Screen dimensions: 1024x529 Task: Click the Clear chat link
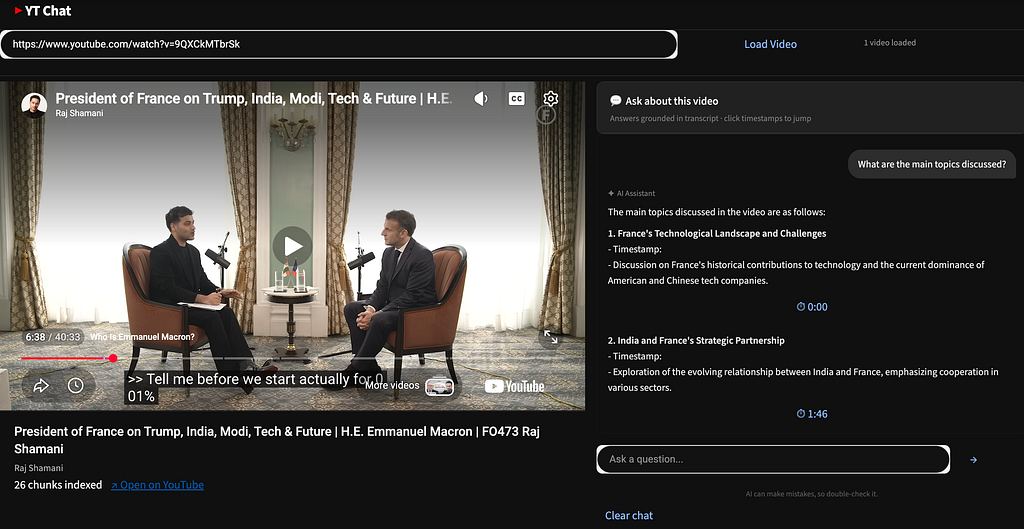[x=629, y=515]
